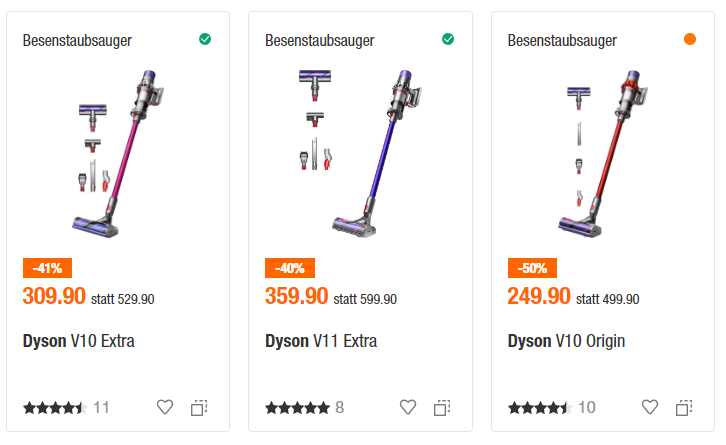Click the Dyson V10 Extra title
This screenshot has width=726, height=445.
pyautogui.click(x=78, y=341)
